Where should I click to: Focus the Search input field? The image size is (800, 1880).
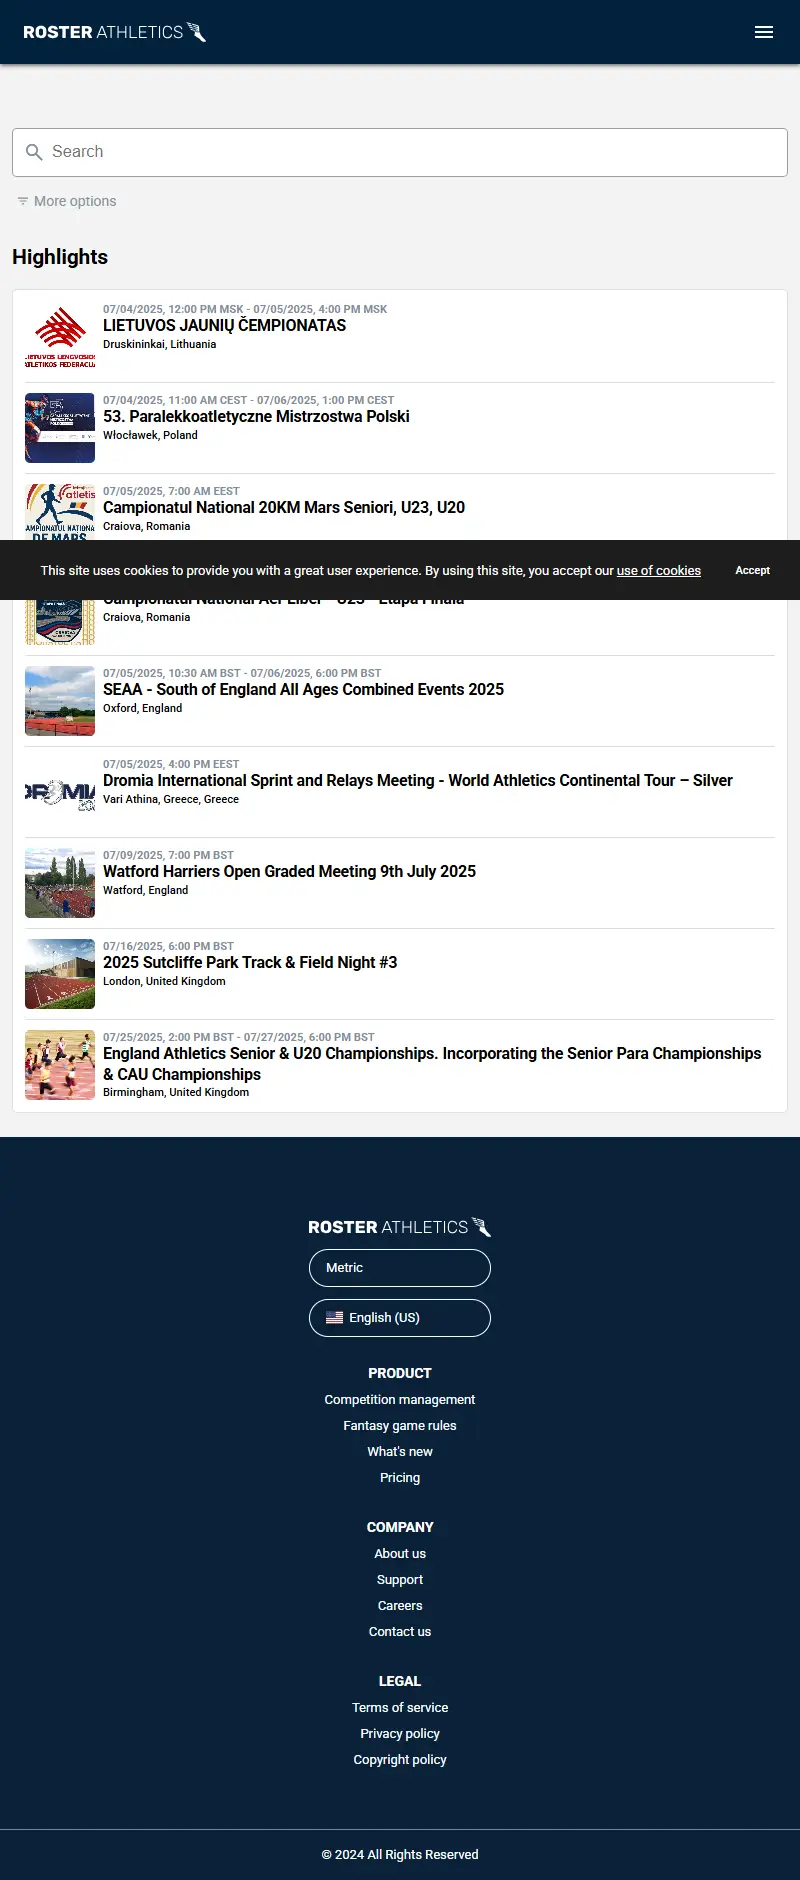click(x=400, y=152)
